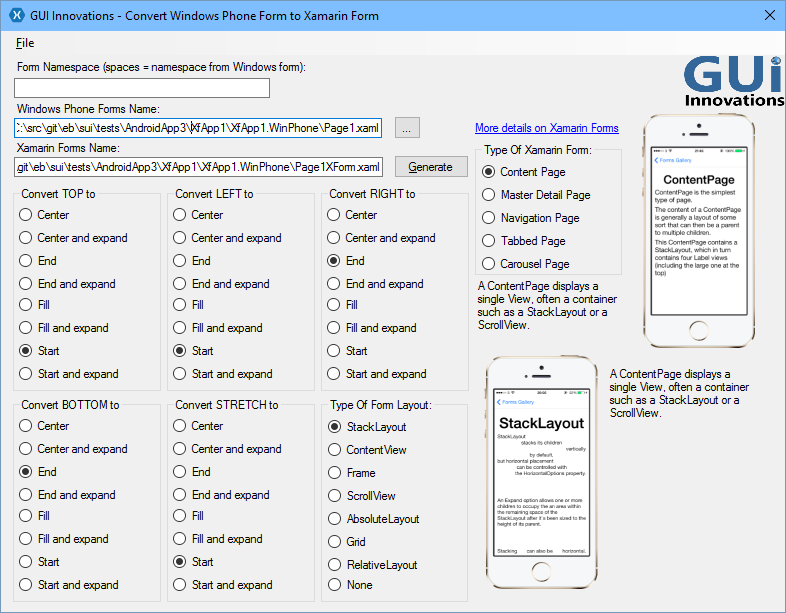The width and height of the screenshot is (786, 613).
Task: Set Convert LEFT to Fill and expand
Action: (181, 328)
